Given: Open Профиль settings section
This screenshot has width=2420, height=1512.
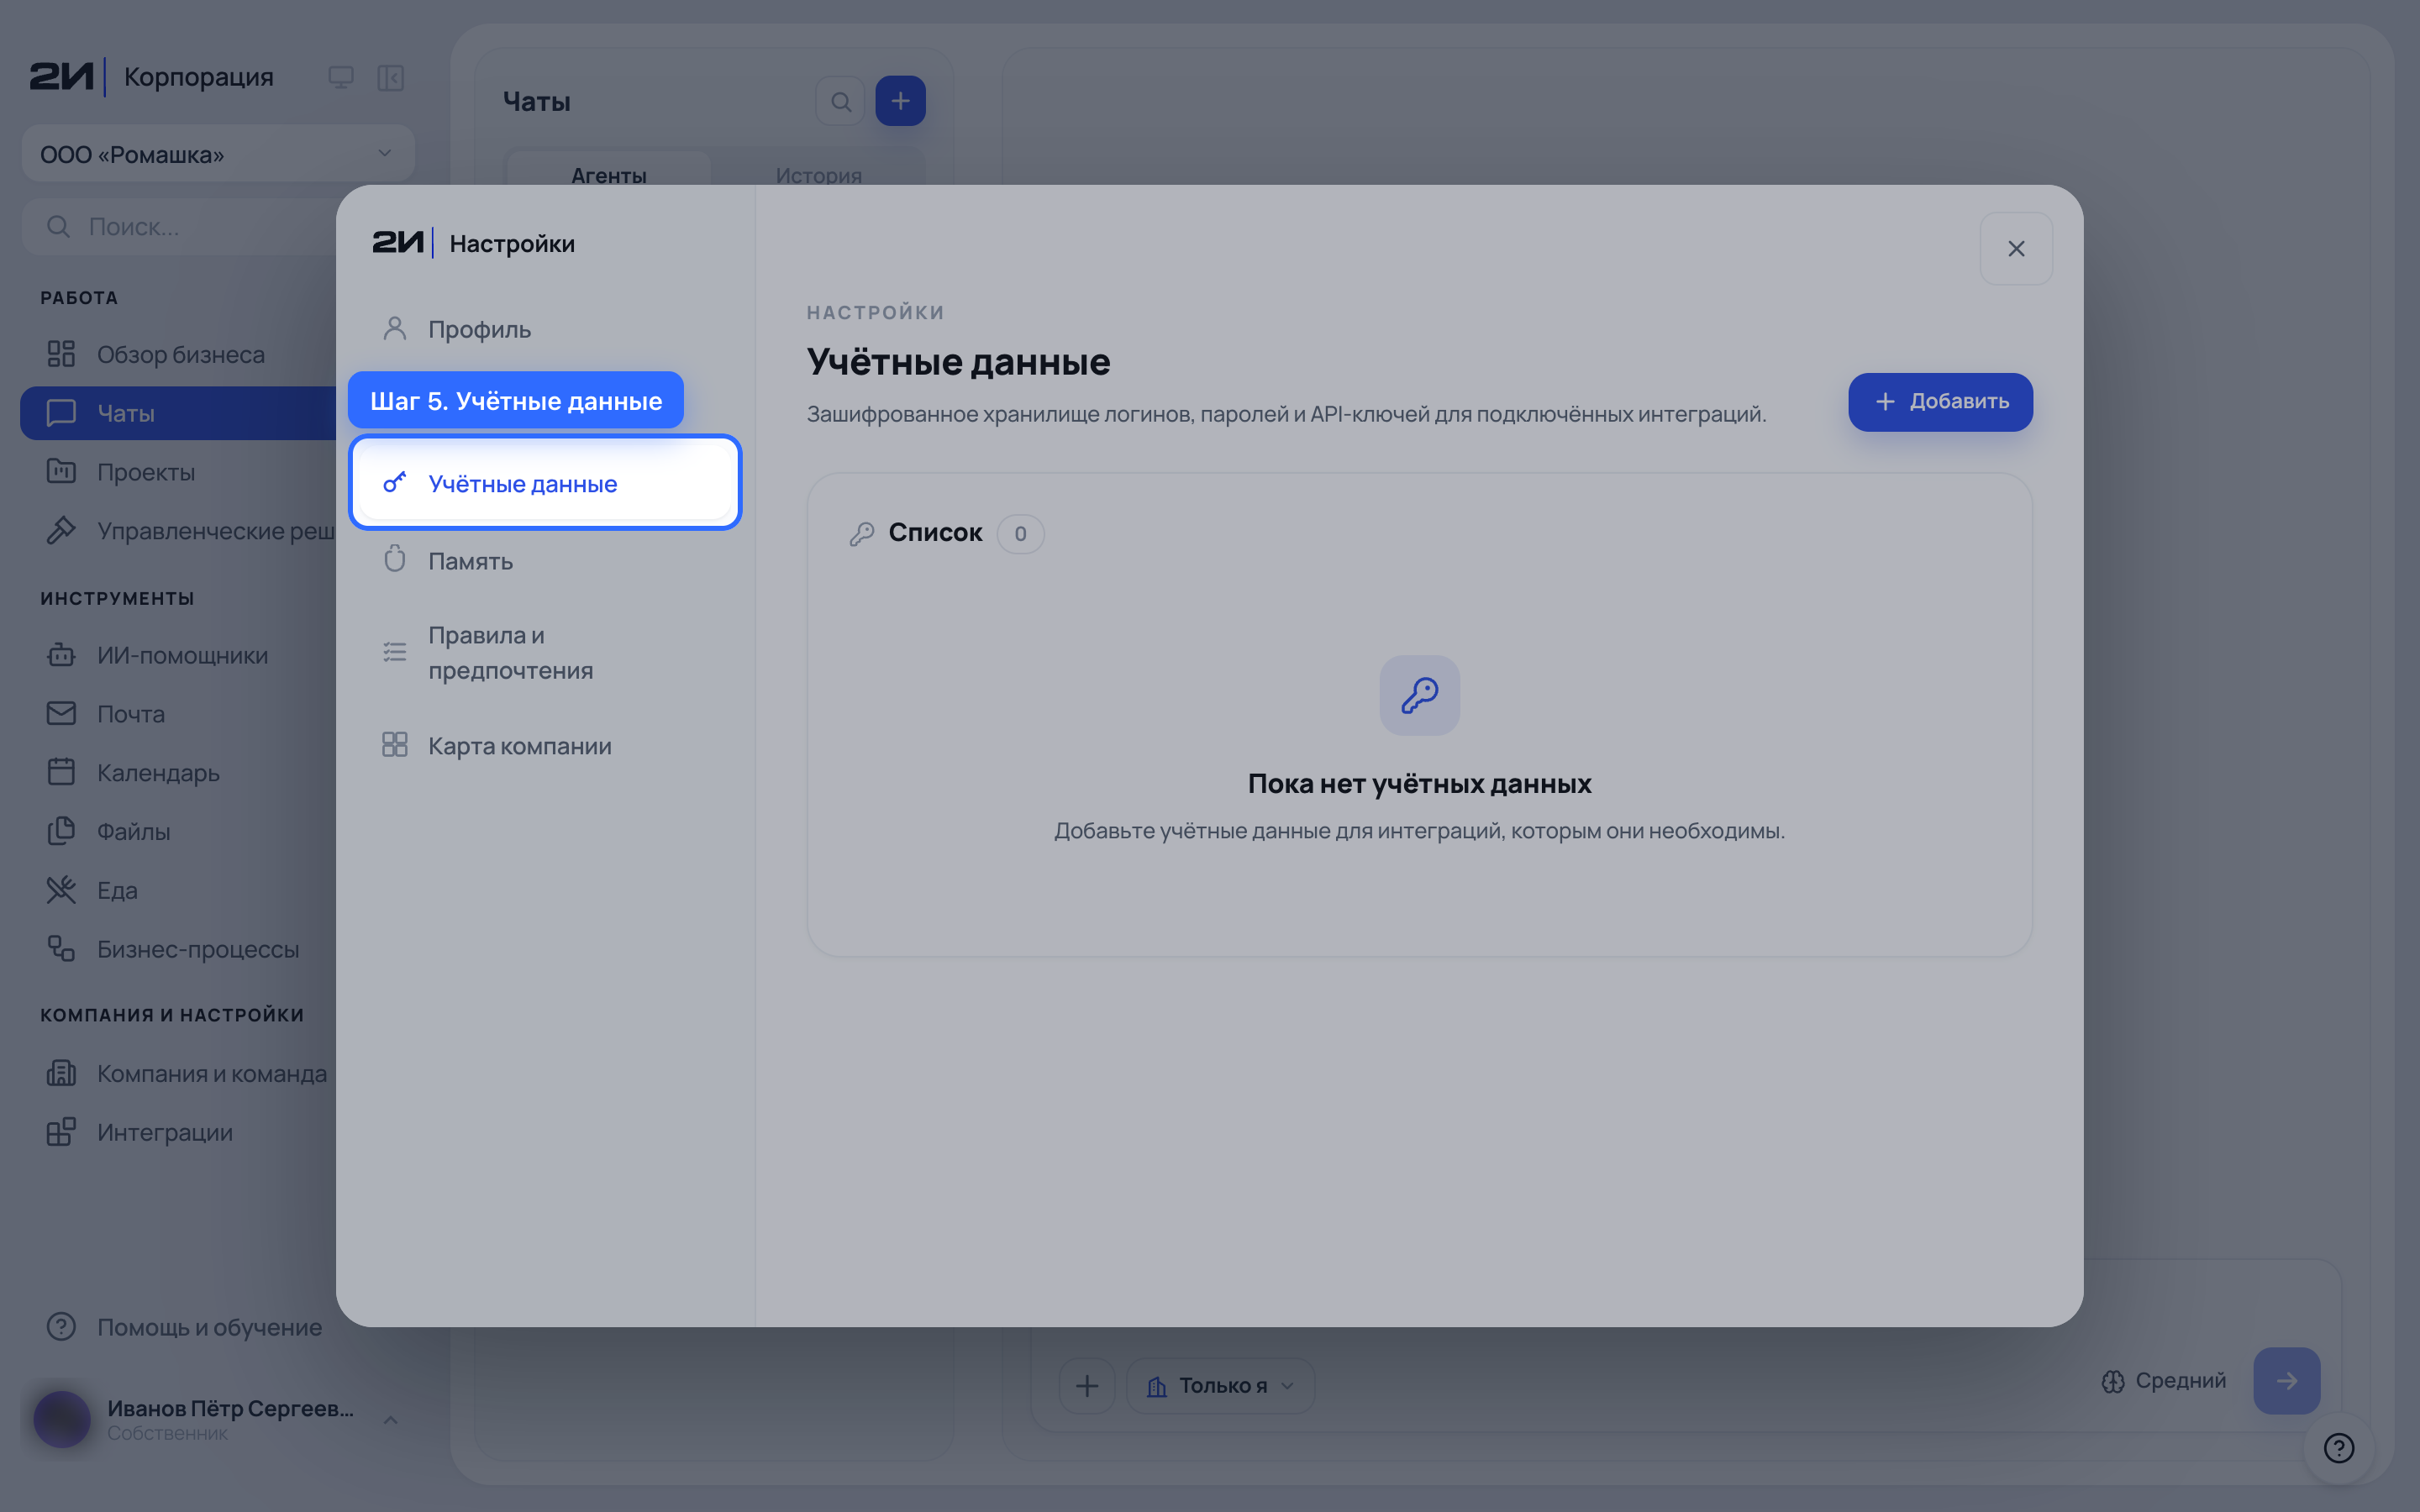Looking at the screenshot, I should click(x=545, y=329).
